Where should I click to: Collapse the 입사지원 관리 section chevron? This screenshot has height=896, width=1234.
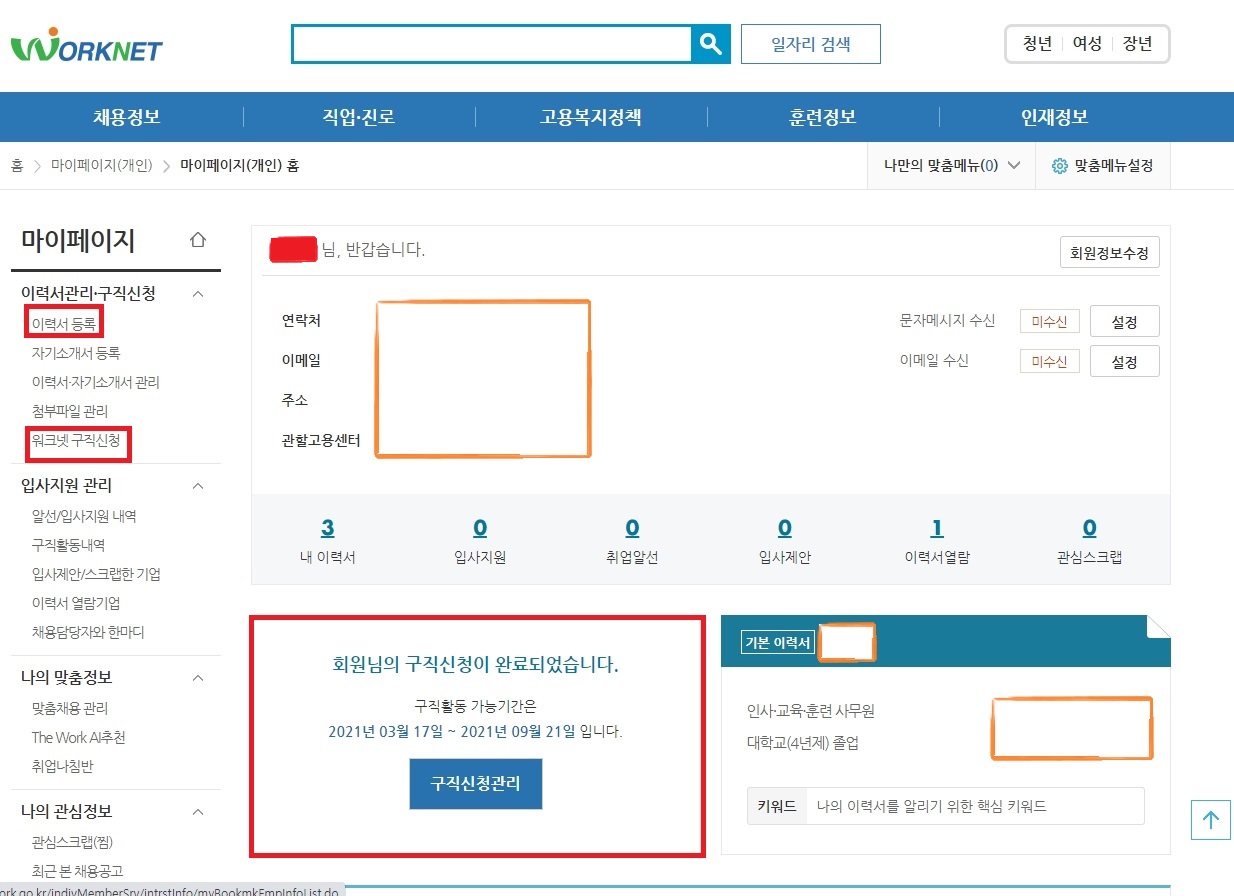(198, 486)
